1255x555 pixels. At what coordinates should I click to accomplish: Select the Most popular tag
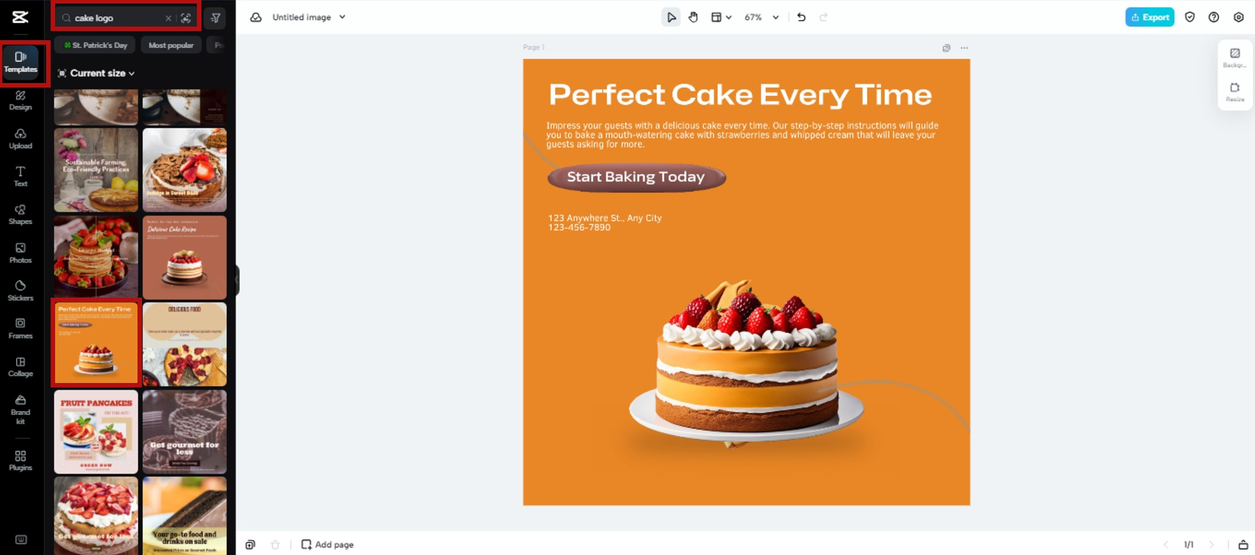[171, 45]
